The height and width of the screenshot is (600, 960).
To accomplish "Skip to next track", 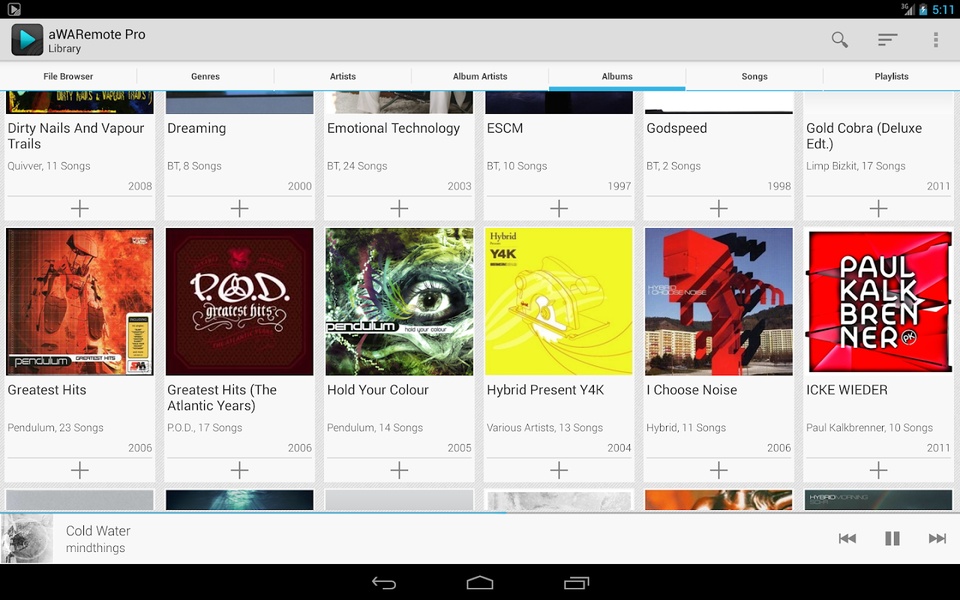I will coord(937,538).
